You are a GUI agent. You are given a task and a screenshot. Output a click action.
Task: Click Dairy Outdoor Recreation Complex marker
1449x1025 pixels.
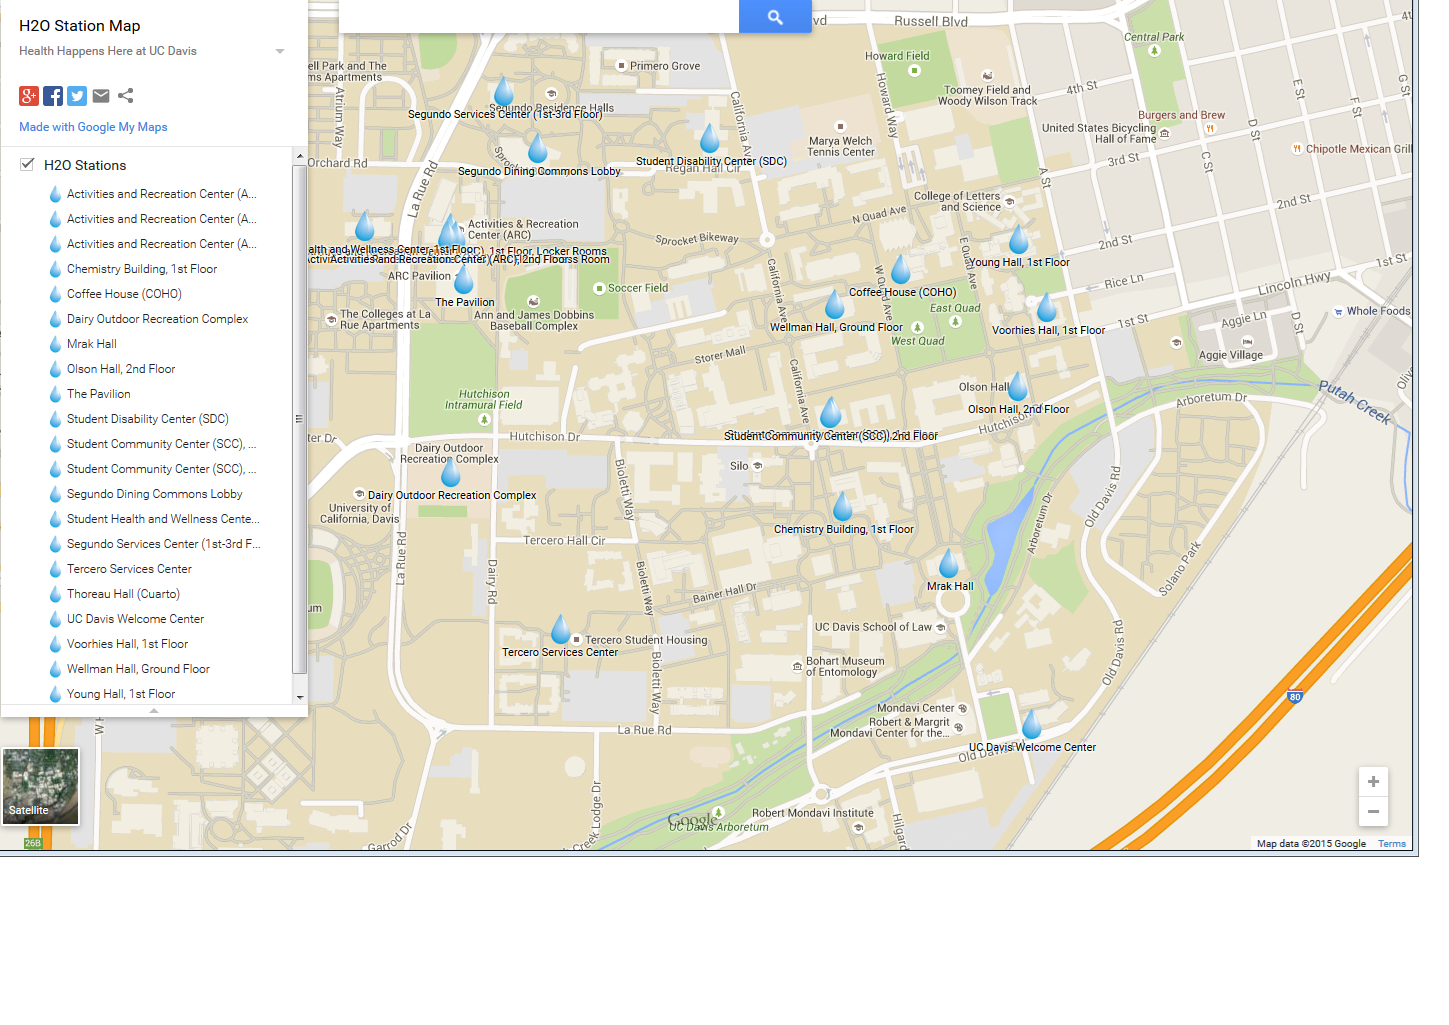(451, 472)
